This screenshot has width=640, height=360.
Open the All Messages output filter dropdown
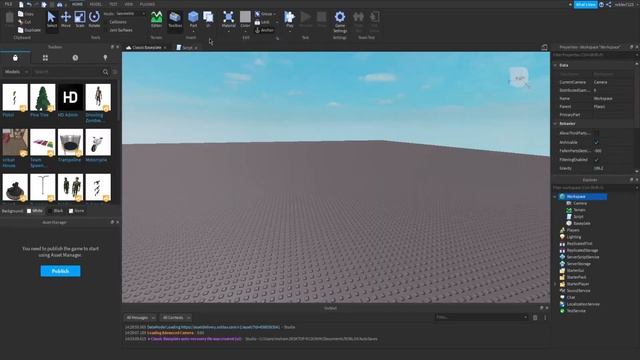[140, 318]
